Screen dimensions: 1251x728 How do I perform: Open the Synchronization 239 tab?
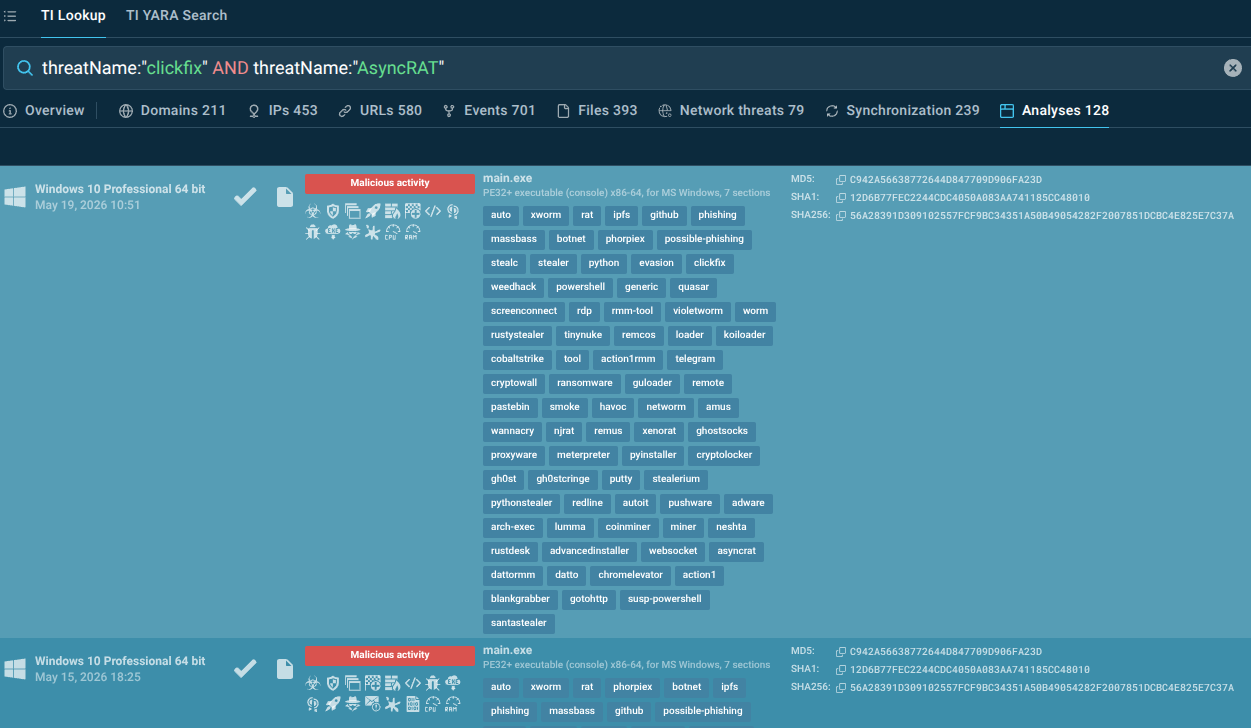(x=902, y=110)
